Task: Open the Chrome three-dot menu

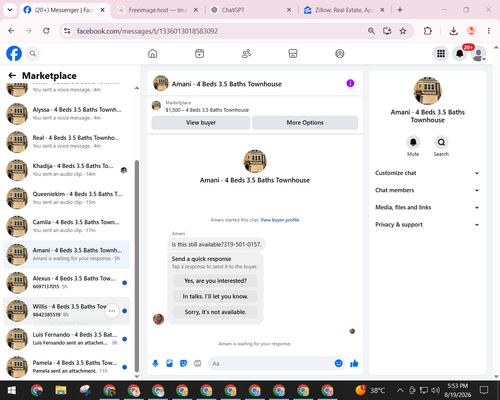Action: tap(489, 31)
